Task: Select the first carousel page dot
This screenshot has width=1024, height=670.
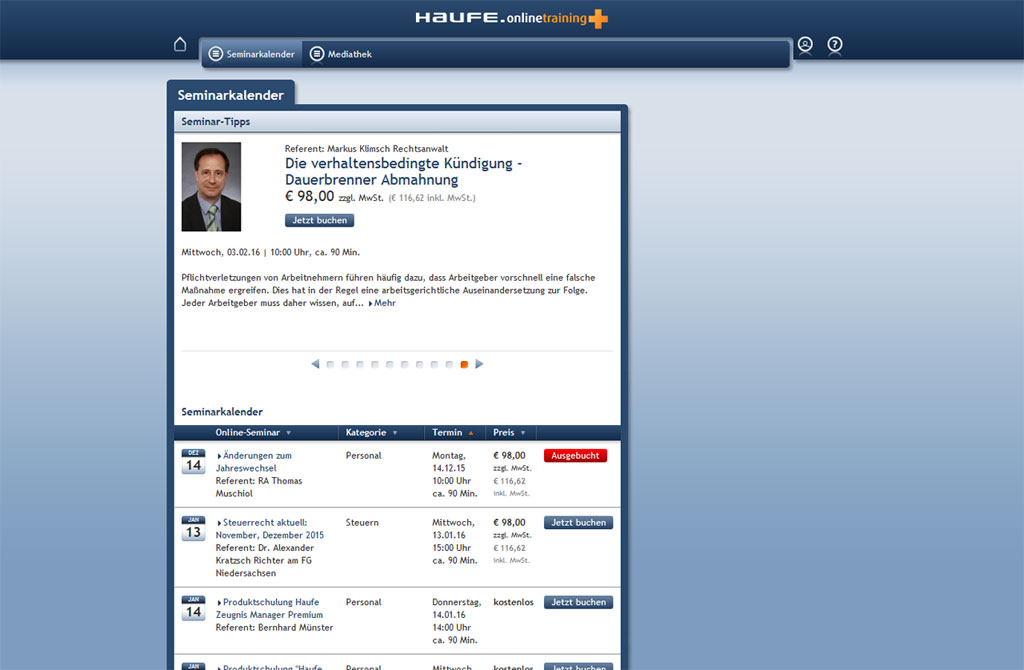Action: (x=330, y=364)
